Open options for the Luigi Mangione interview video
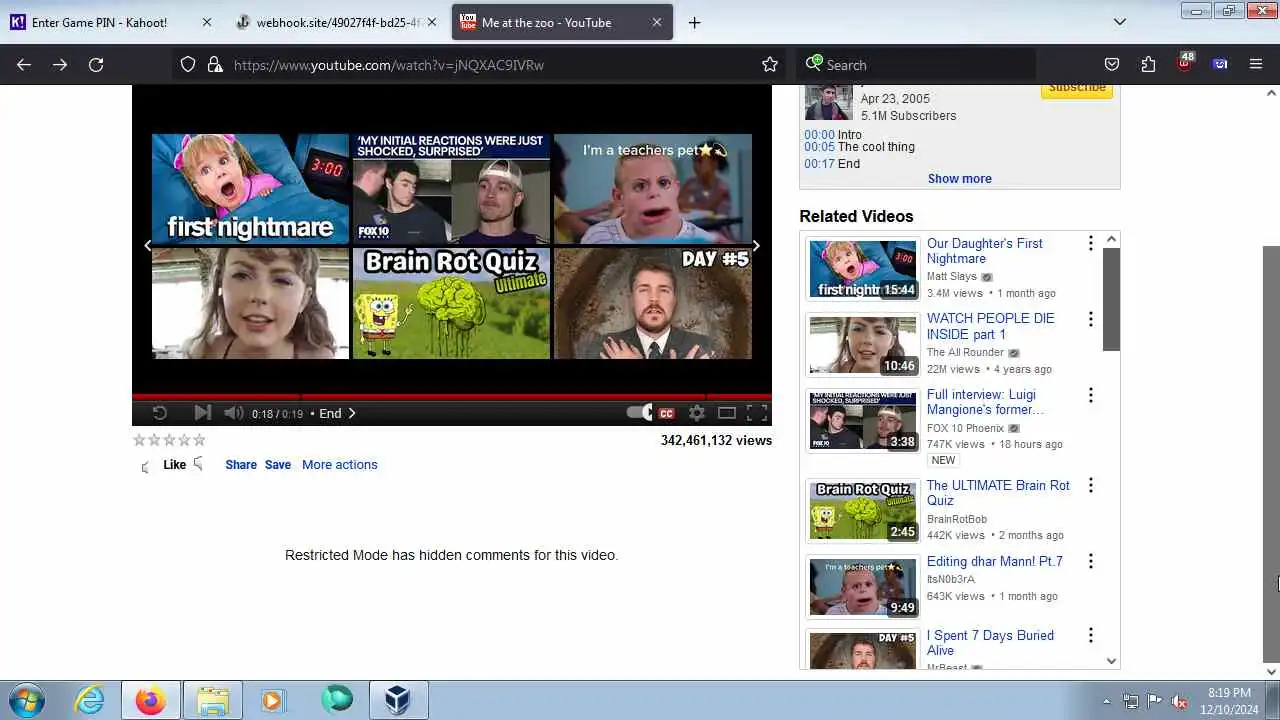Viewport: 1280px width, 720px height. coord(1090,395)
